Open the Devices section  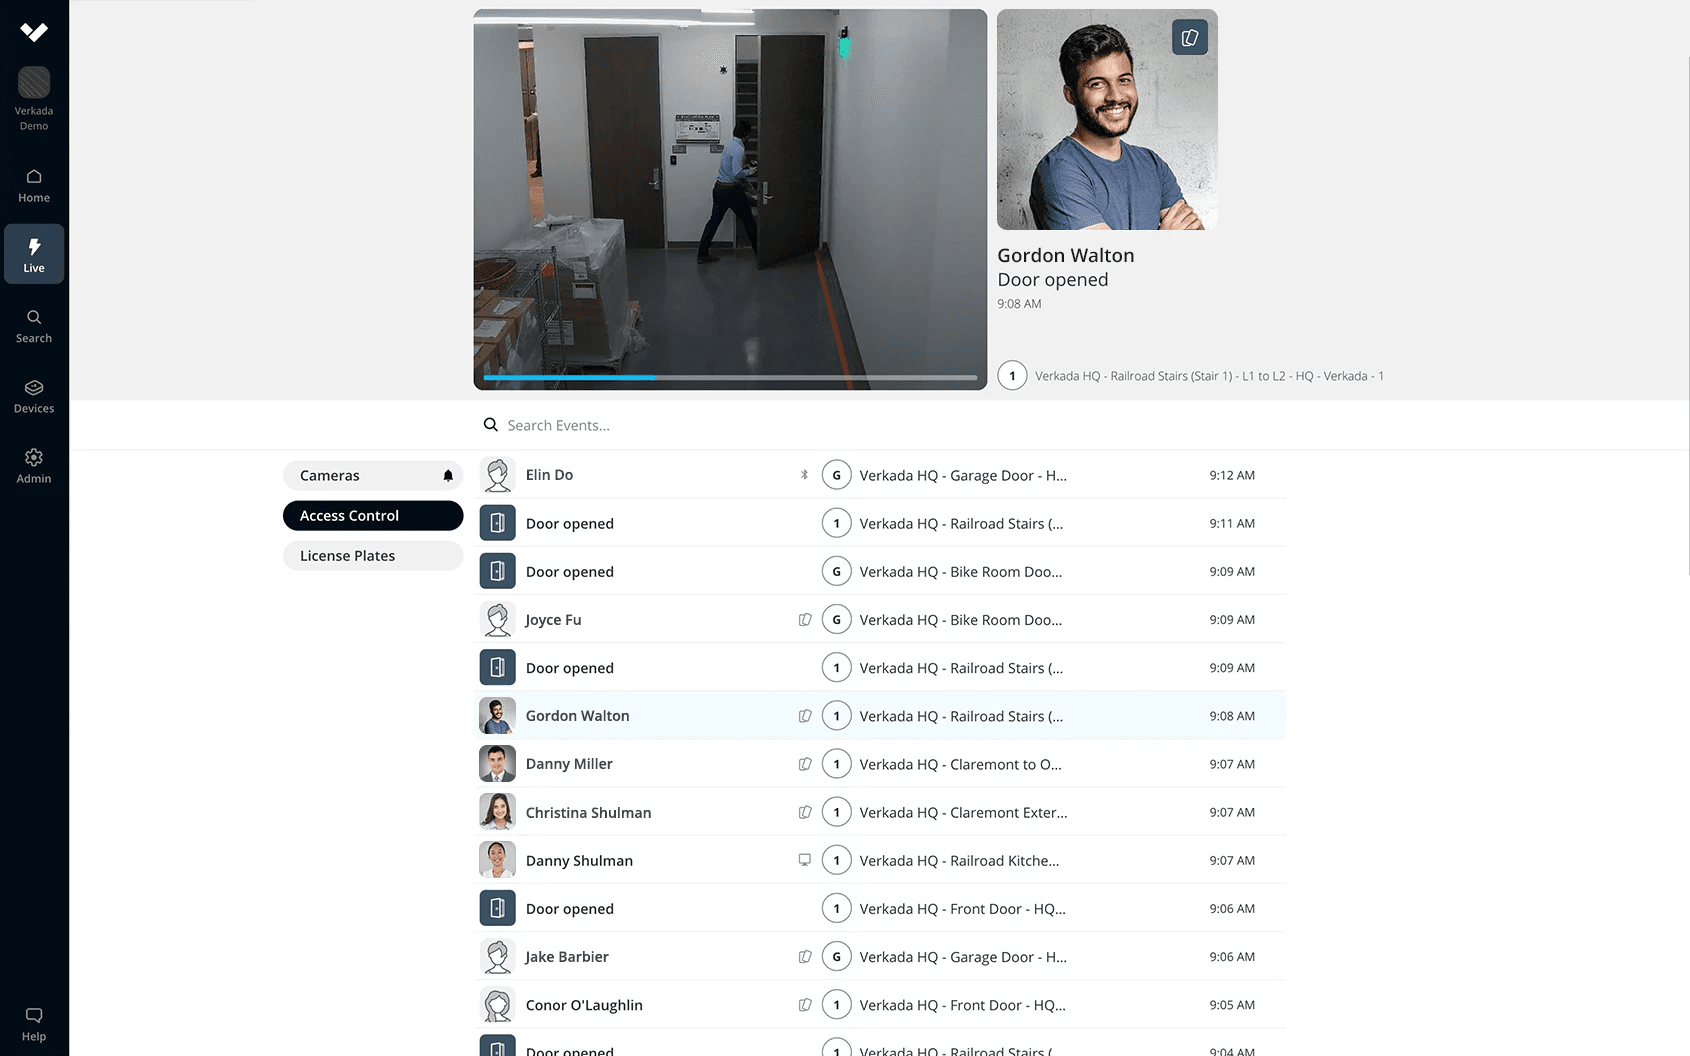(x=34, y=396)
